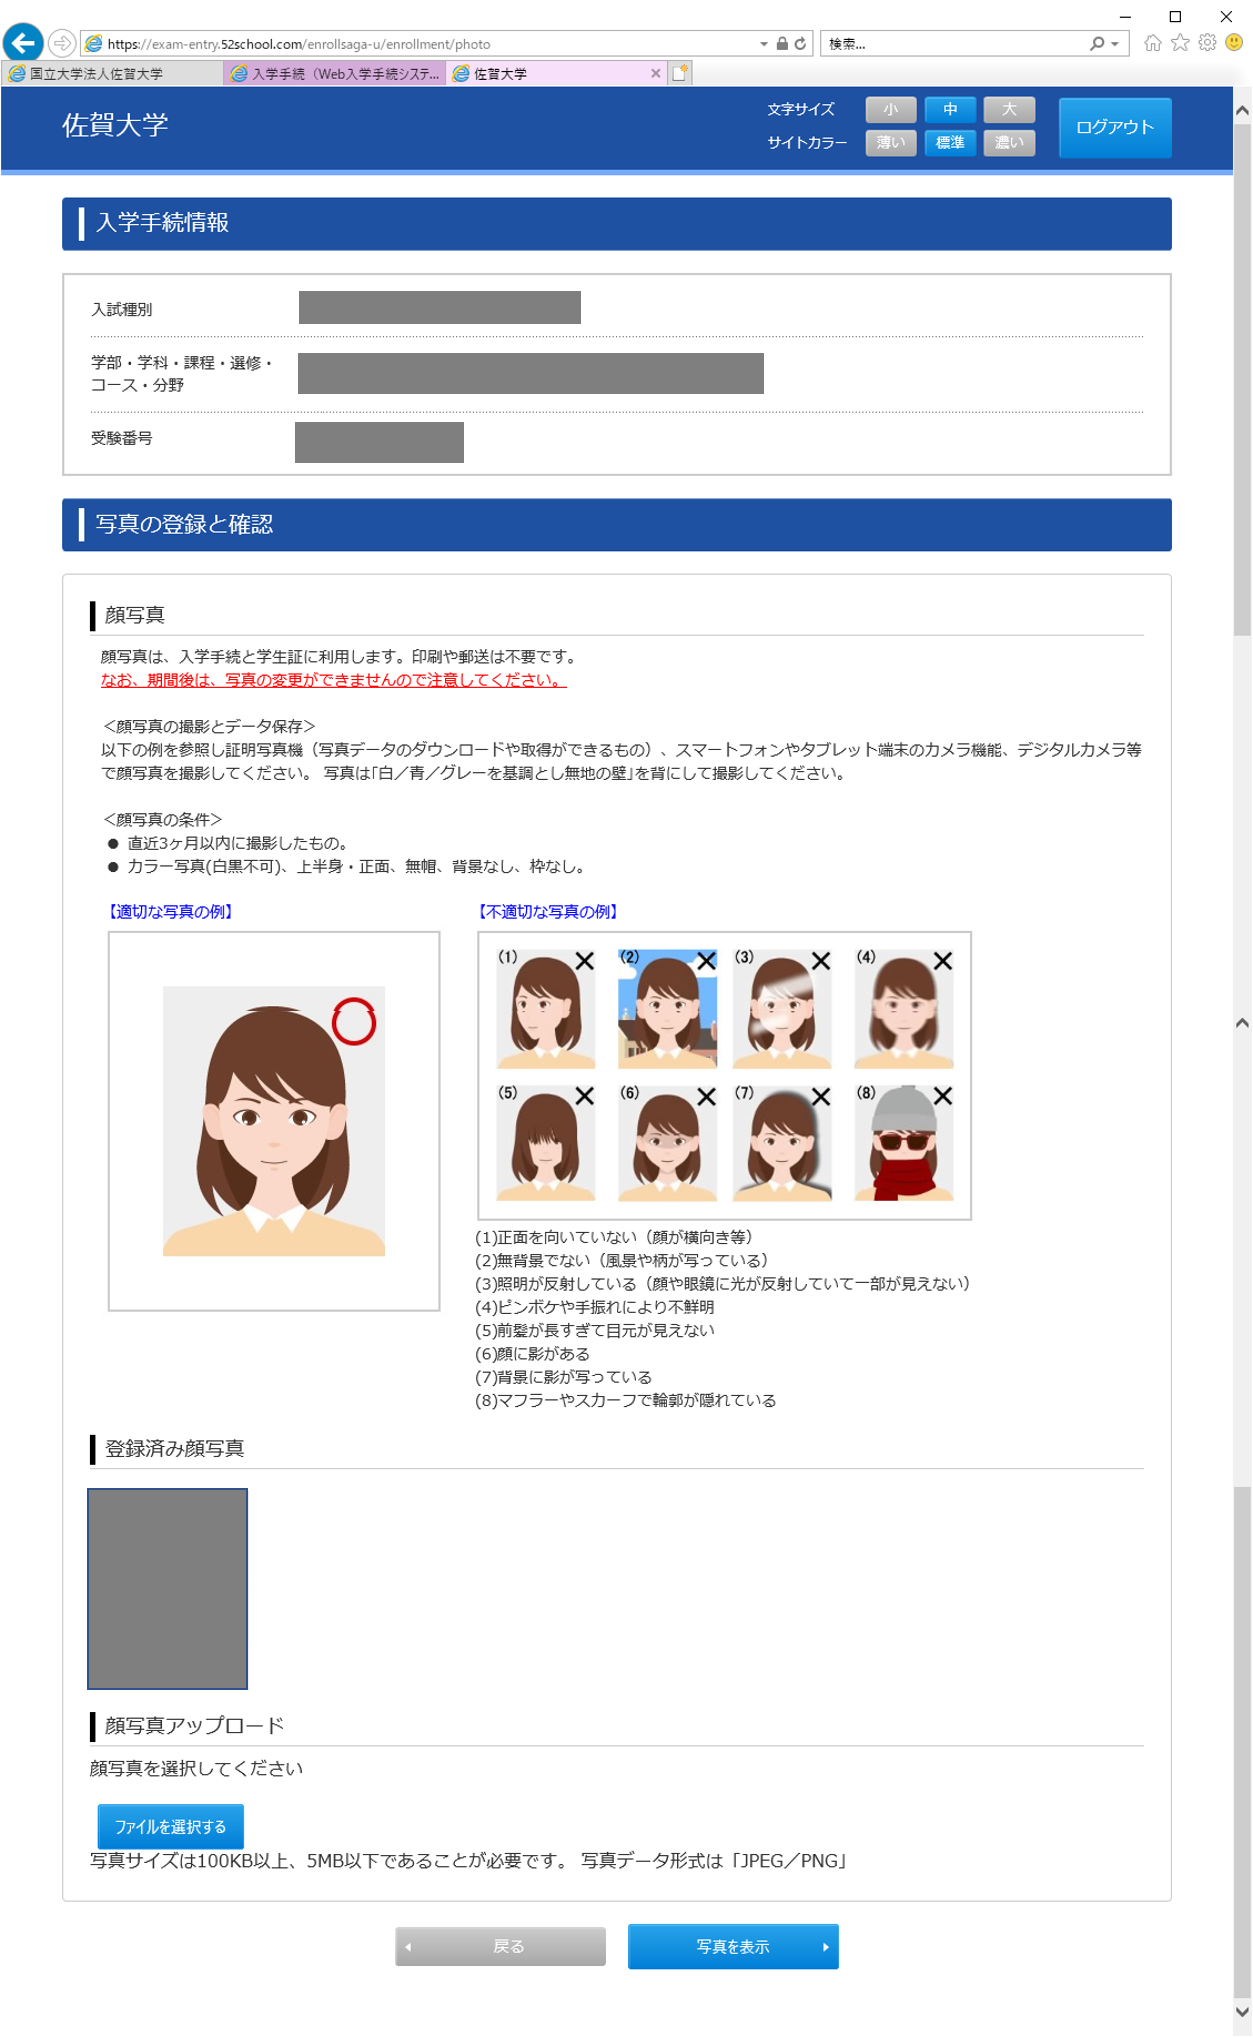Viewport: 1253px width, 2037px height.
Task: Click the page scrollbar down arrow
Action: 1242,2011
